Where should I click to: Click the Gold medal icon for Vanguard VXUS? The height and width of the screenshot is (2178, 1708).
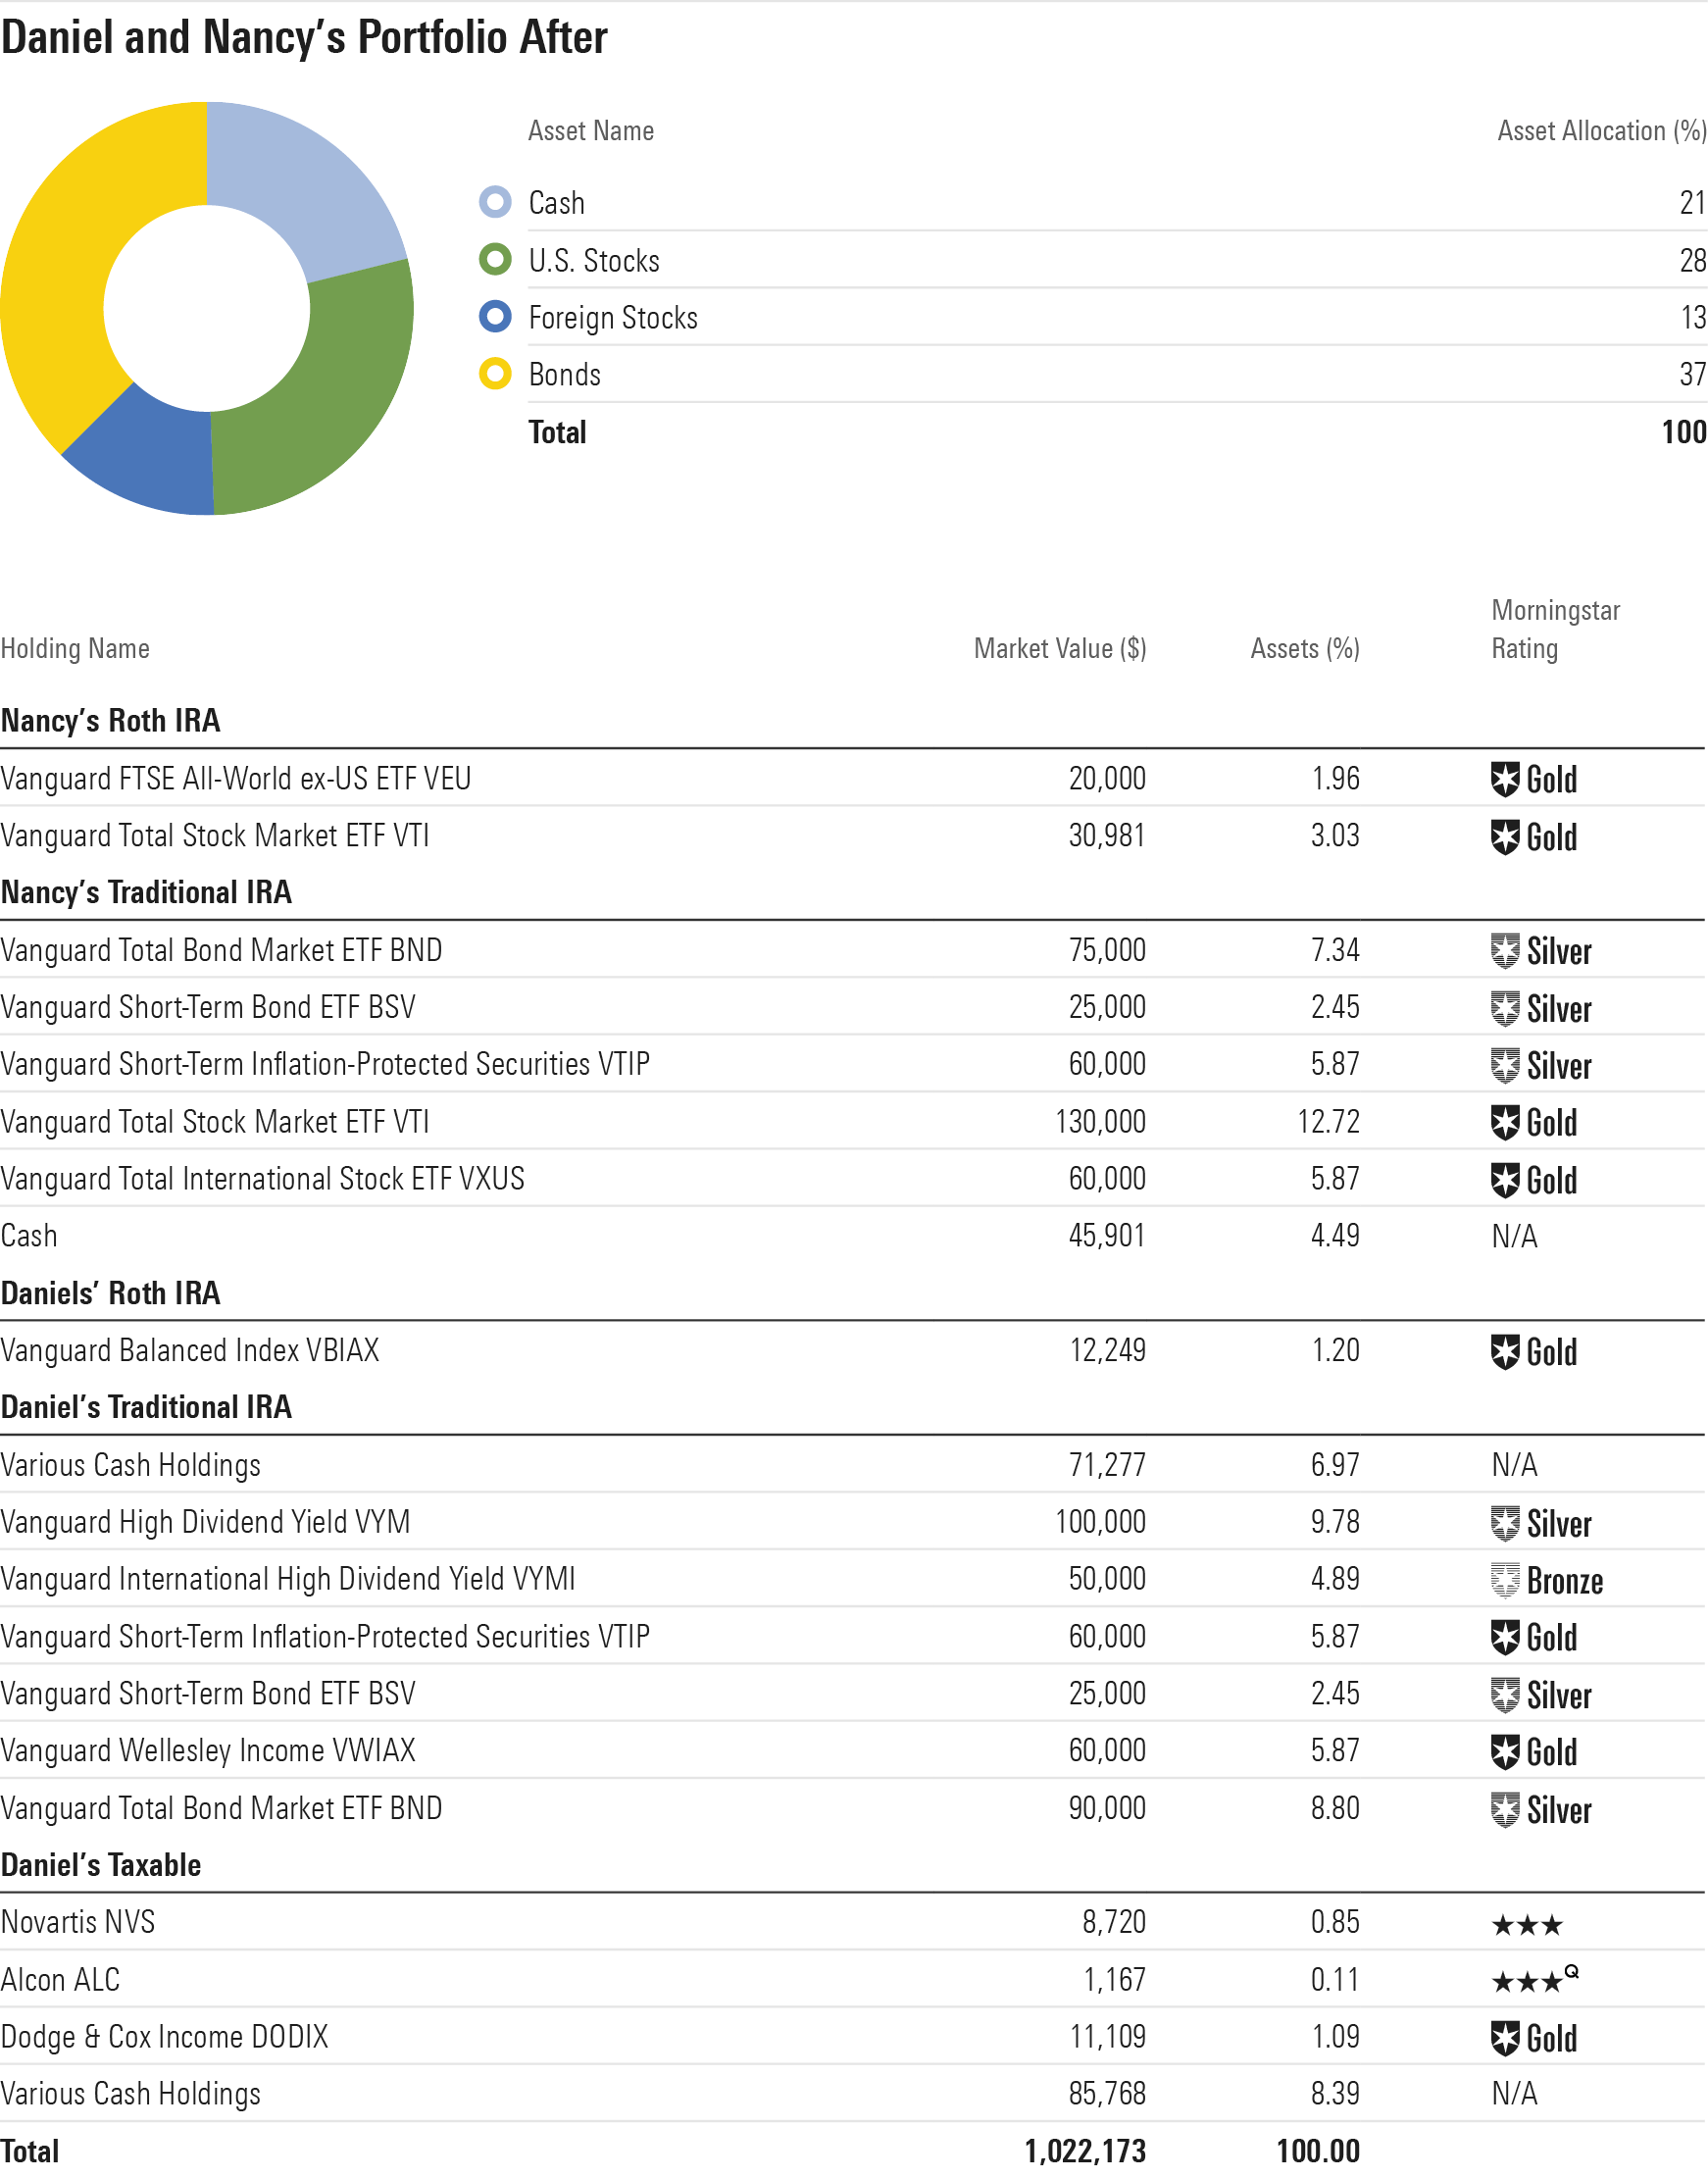(x=1504, y=1180)
